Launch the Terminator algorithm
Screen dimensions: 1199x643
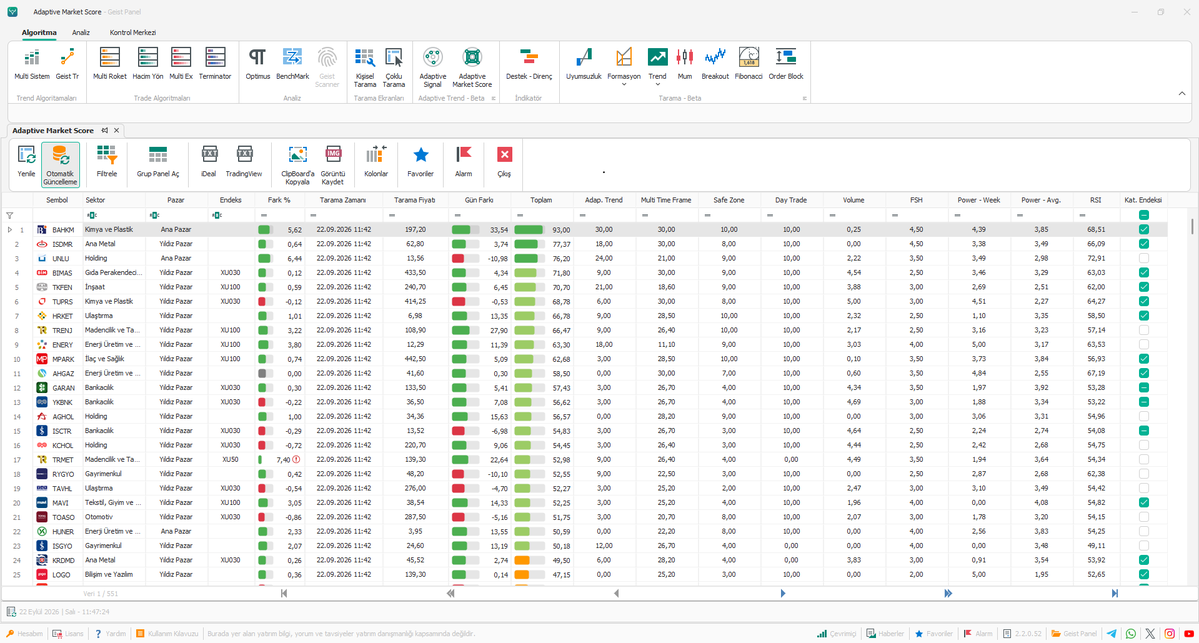click(x=215, y=65)
